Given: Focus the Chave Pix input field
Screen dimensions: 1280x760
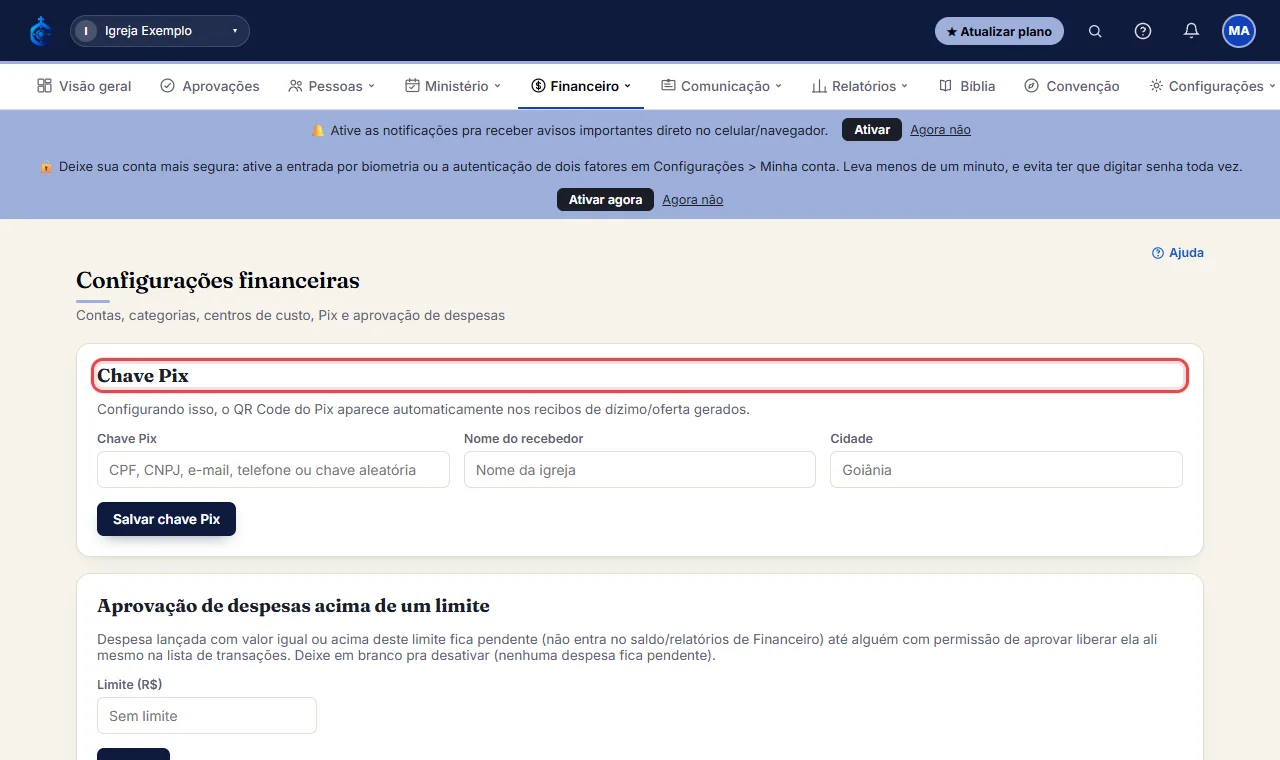Looking at the screenshot, I should 273,470.
